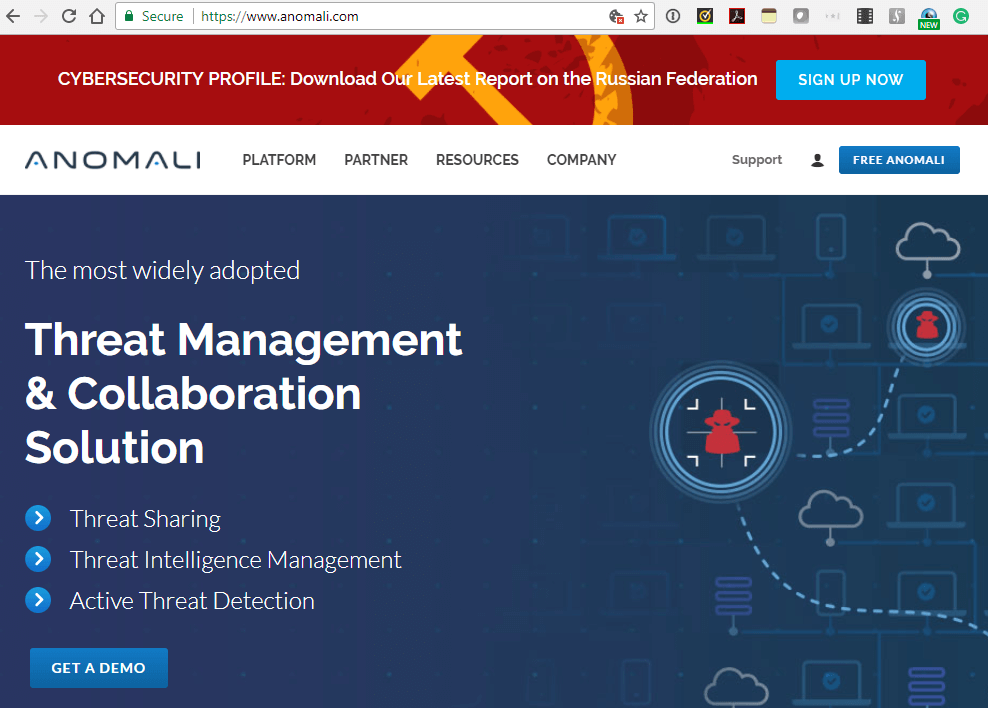Viewport: 988px width, 708px height.
Task: Open the Grammarly browser extension
Action: click(960, 16)
